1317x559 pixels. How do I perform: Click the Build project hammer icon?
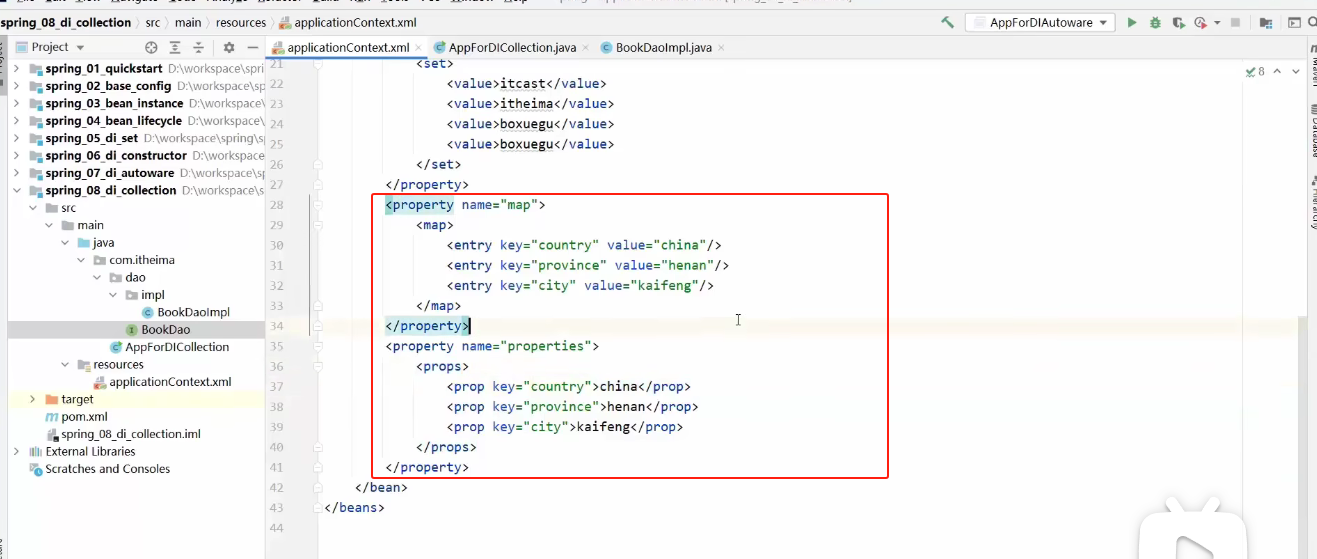click(947, 22)
